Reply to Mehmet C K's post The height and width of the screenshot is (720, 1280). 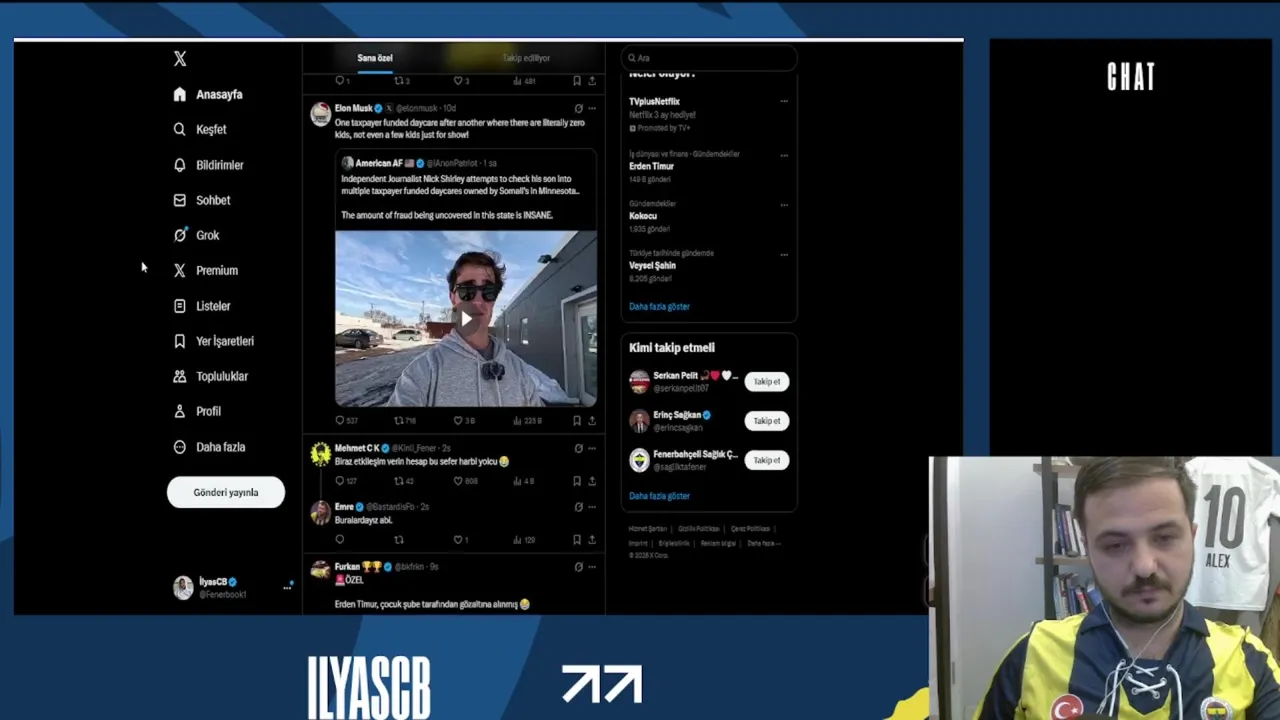tap(346, 481)
